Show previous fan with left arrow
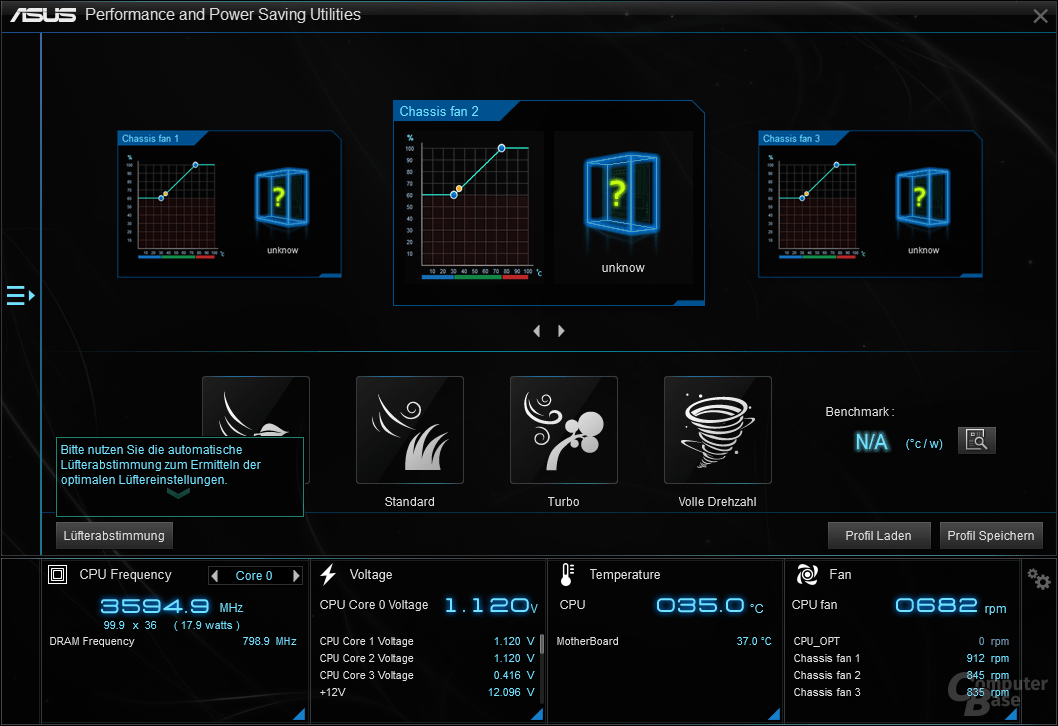This screenshot has width=1058, height=726. [x=537, y=331]
